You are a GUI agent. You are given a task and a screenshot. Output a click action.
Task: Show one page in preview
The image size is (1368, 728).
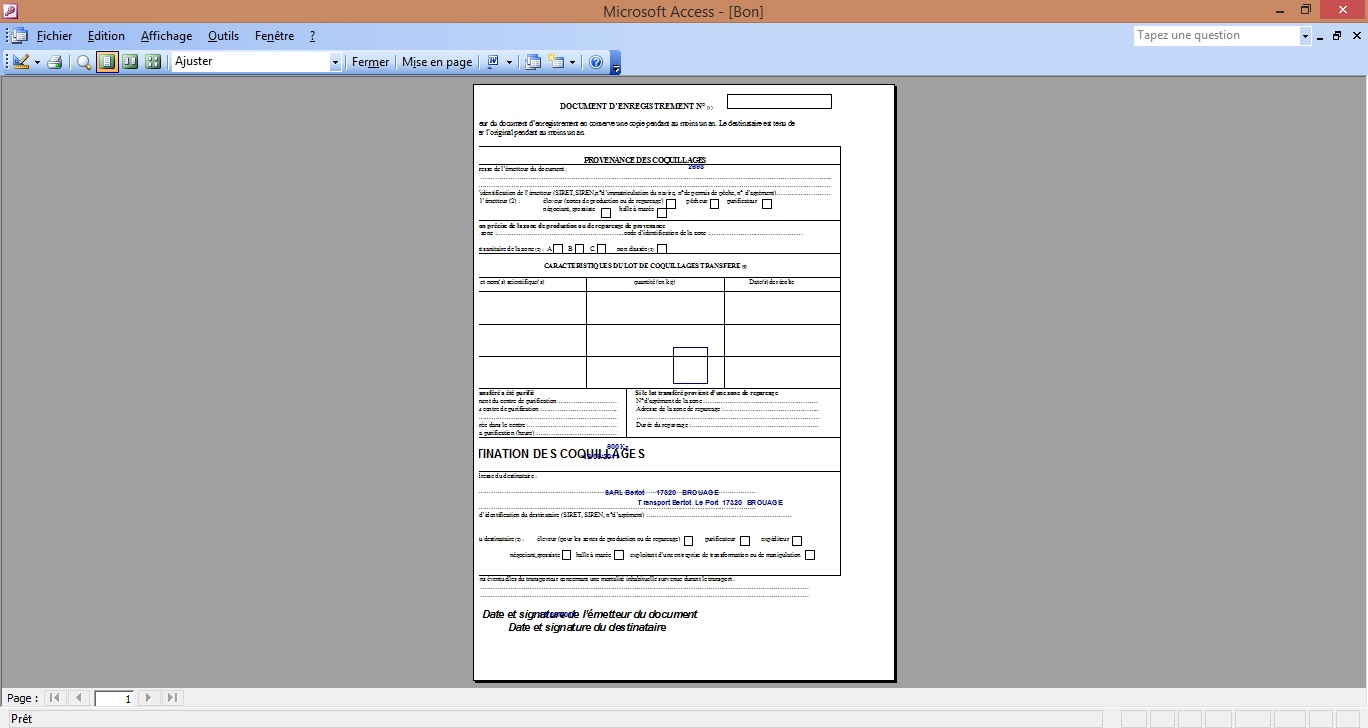107,62
